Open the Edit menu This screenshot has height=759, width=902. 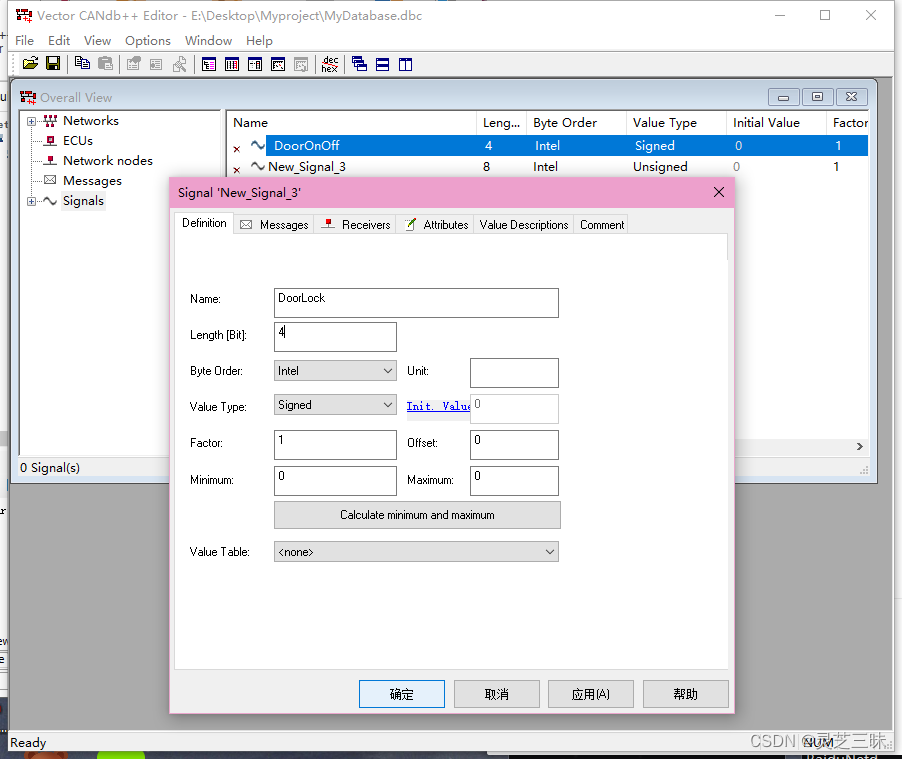[x=59, y=41]
